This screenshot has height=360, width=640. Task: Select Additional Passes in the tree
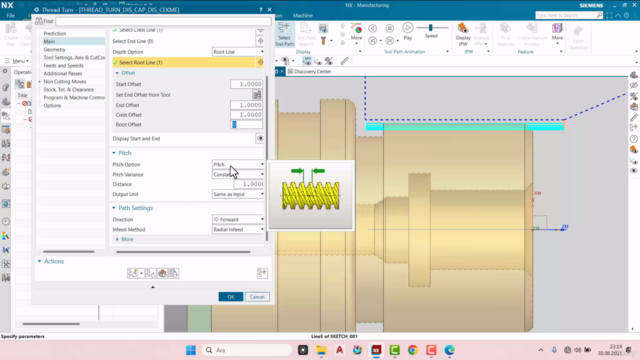pyautogui.click(x=62, y=73)
